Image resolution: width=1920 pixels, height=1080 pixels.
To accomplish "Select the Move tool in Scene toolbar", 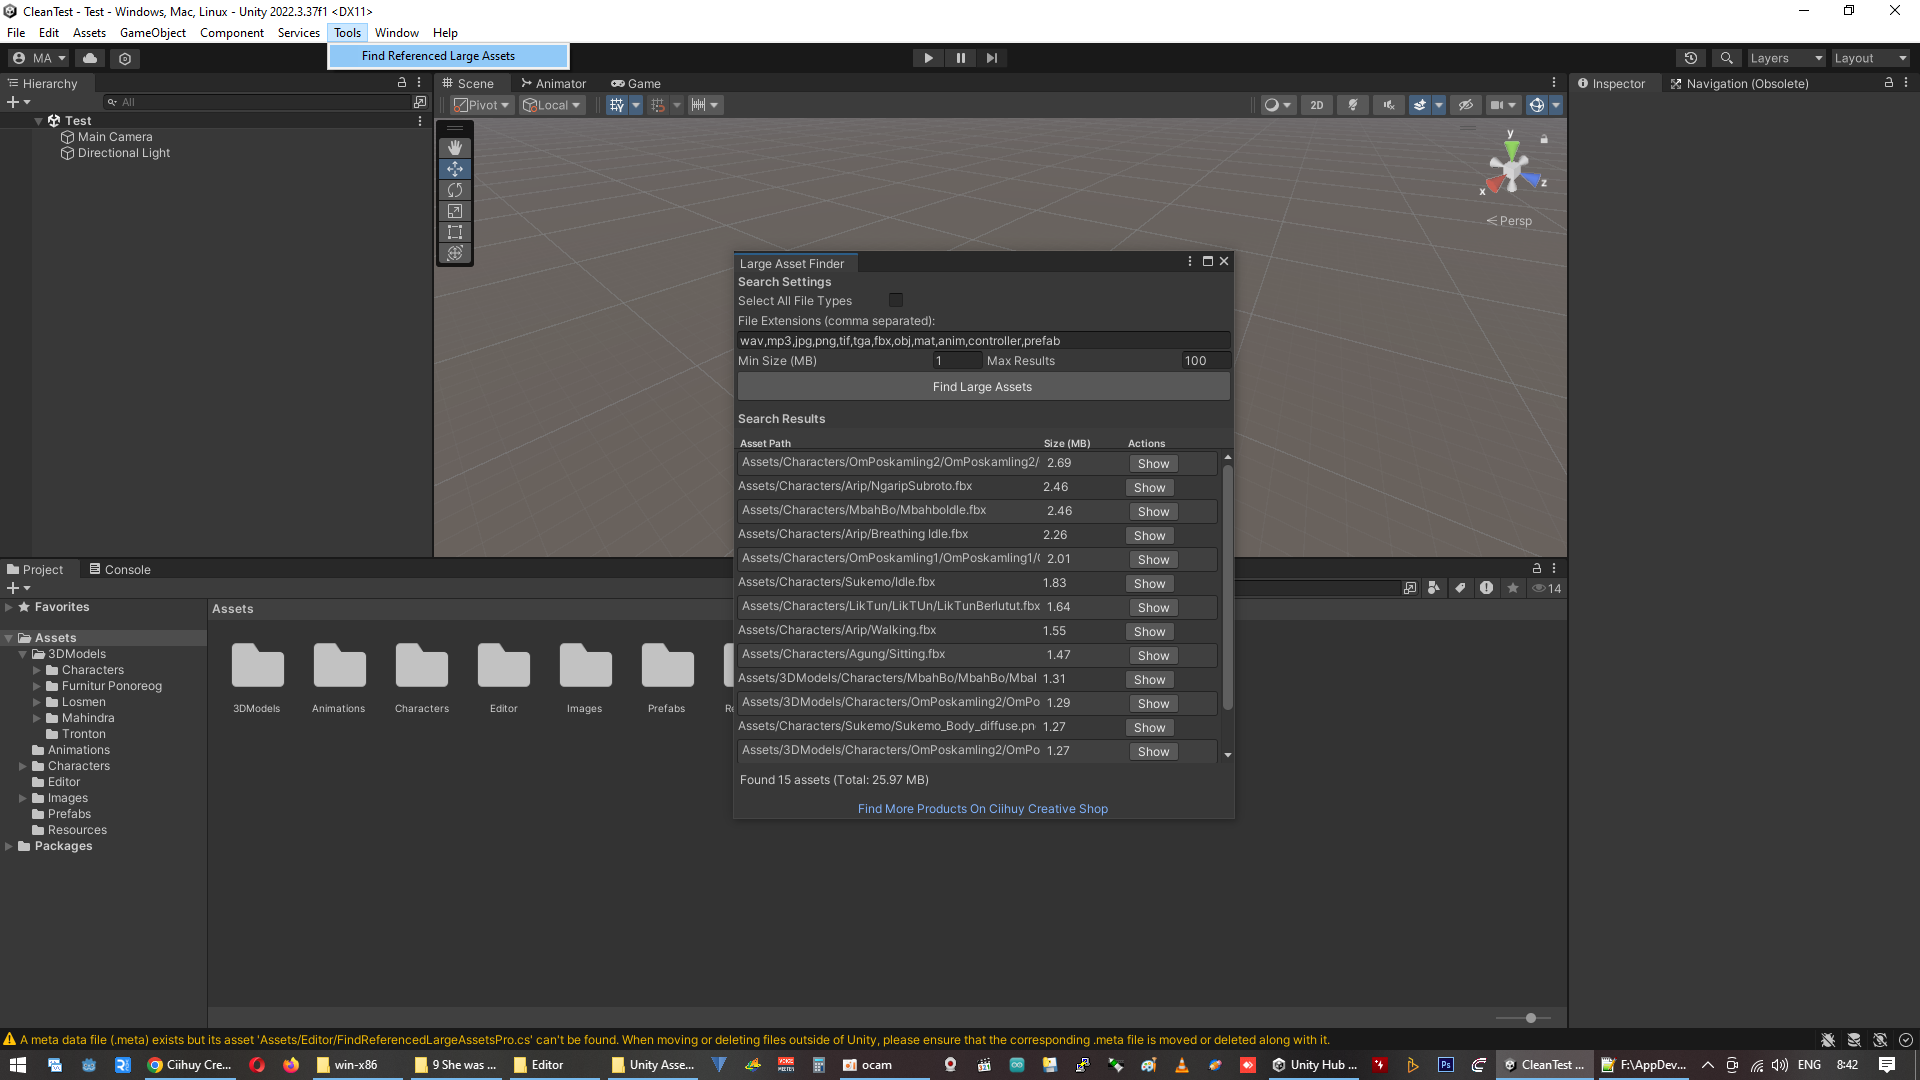I will 455,169.
